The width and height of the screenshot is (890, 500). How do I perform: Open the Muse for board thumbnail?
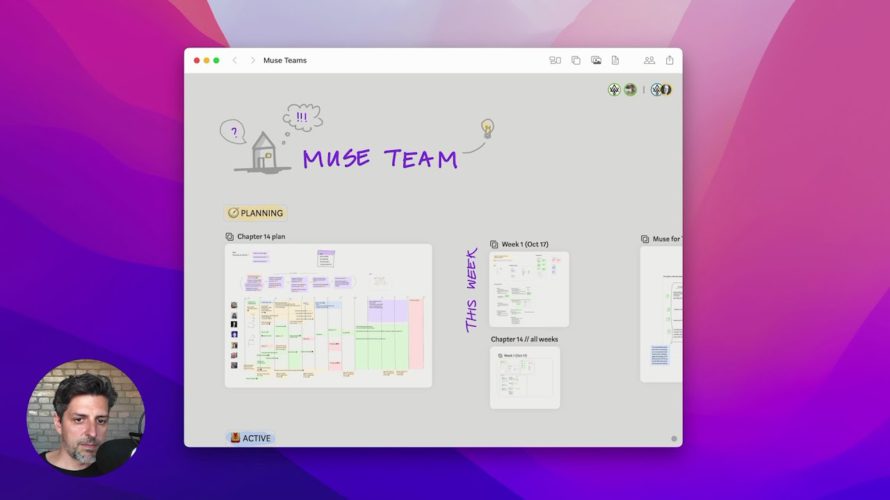click(x=661, y=314)
